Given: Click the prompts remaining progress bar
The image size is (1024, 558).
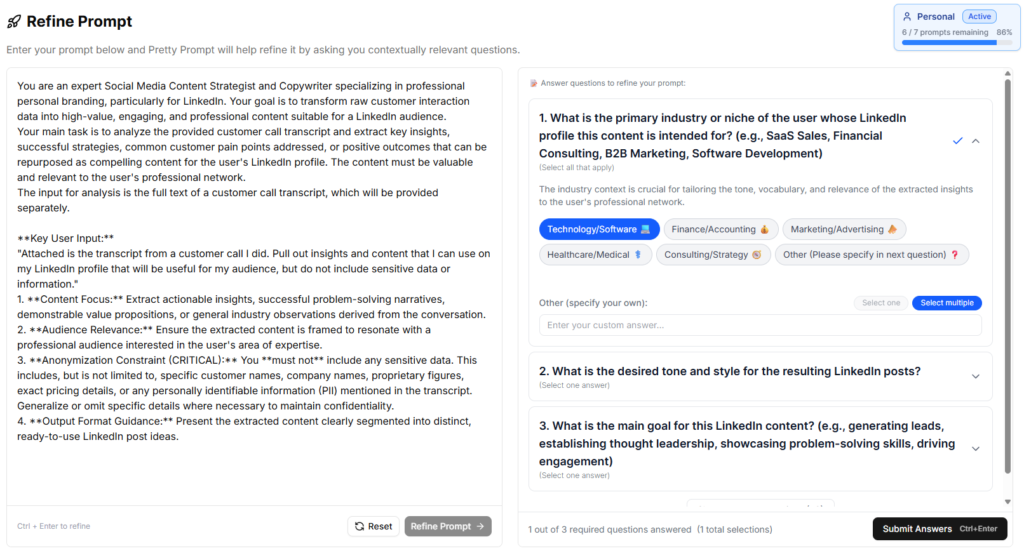Looking at the screenshot, I should click(x=949, y=43).
